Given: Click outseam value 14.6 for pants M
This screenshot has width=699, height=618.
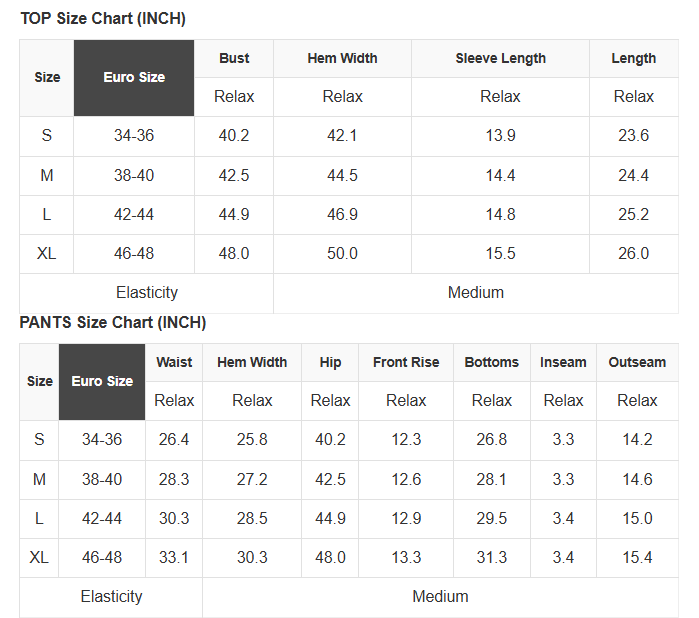Looking at the screenshot, I should pyautogui.click(x=637, y=480).
